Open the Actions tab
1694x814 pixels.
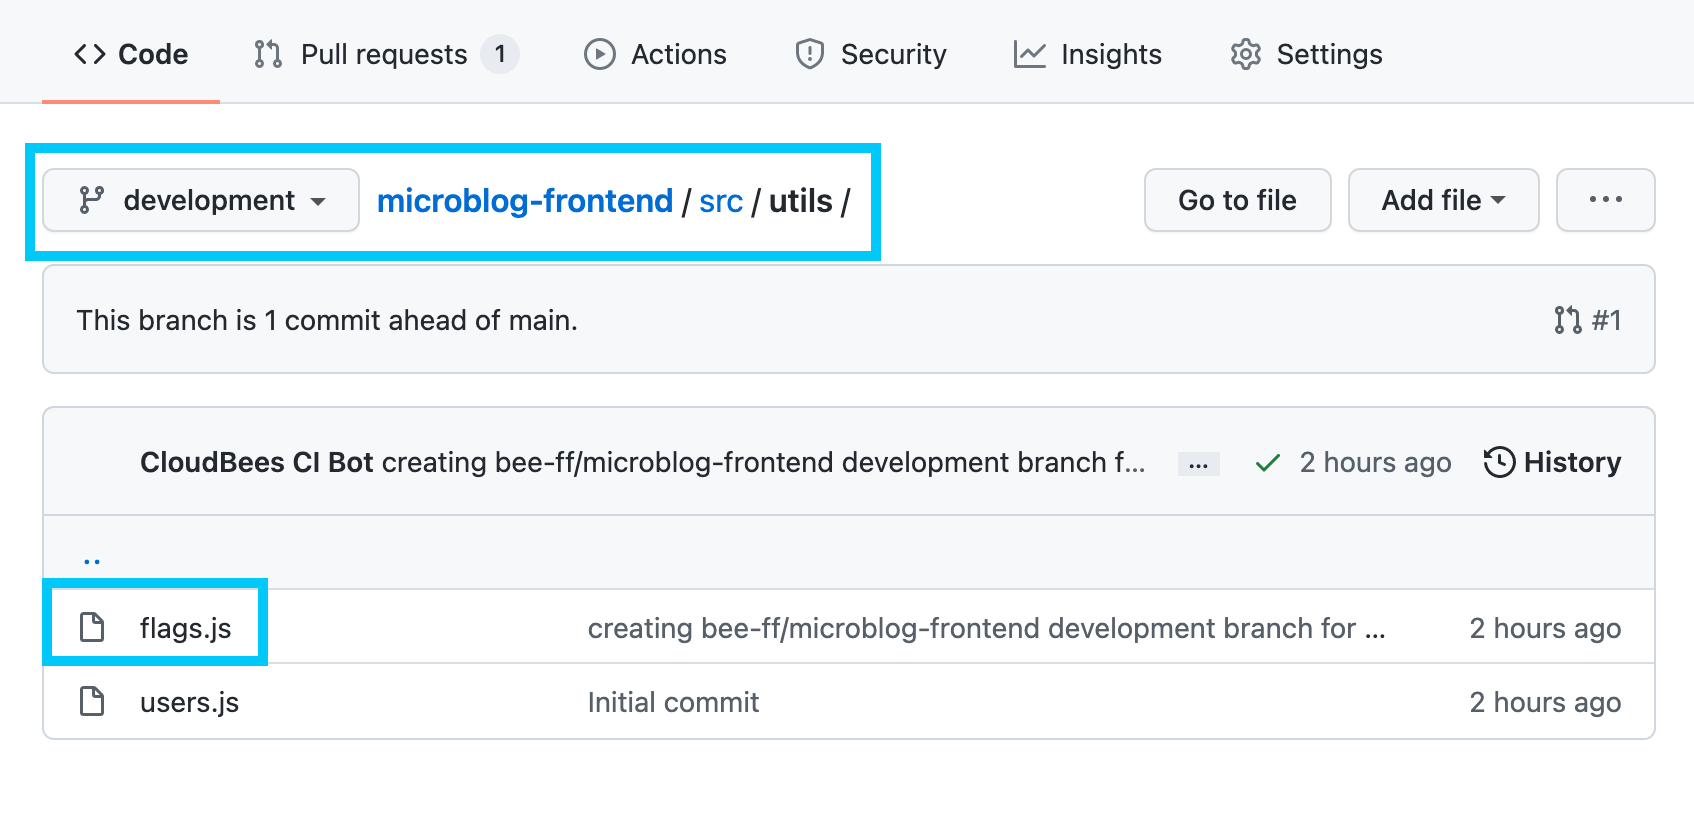point(656,54)
